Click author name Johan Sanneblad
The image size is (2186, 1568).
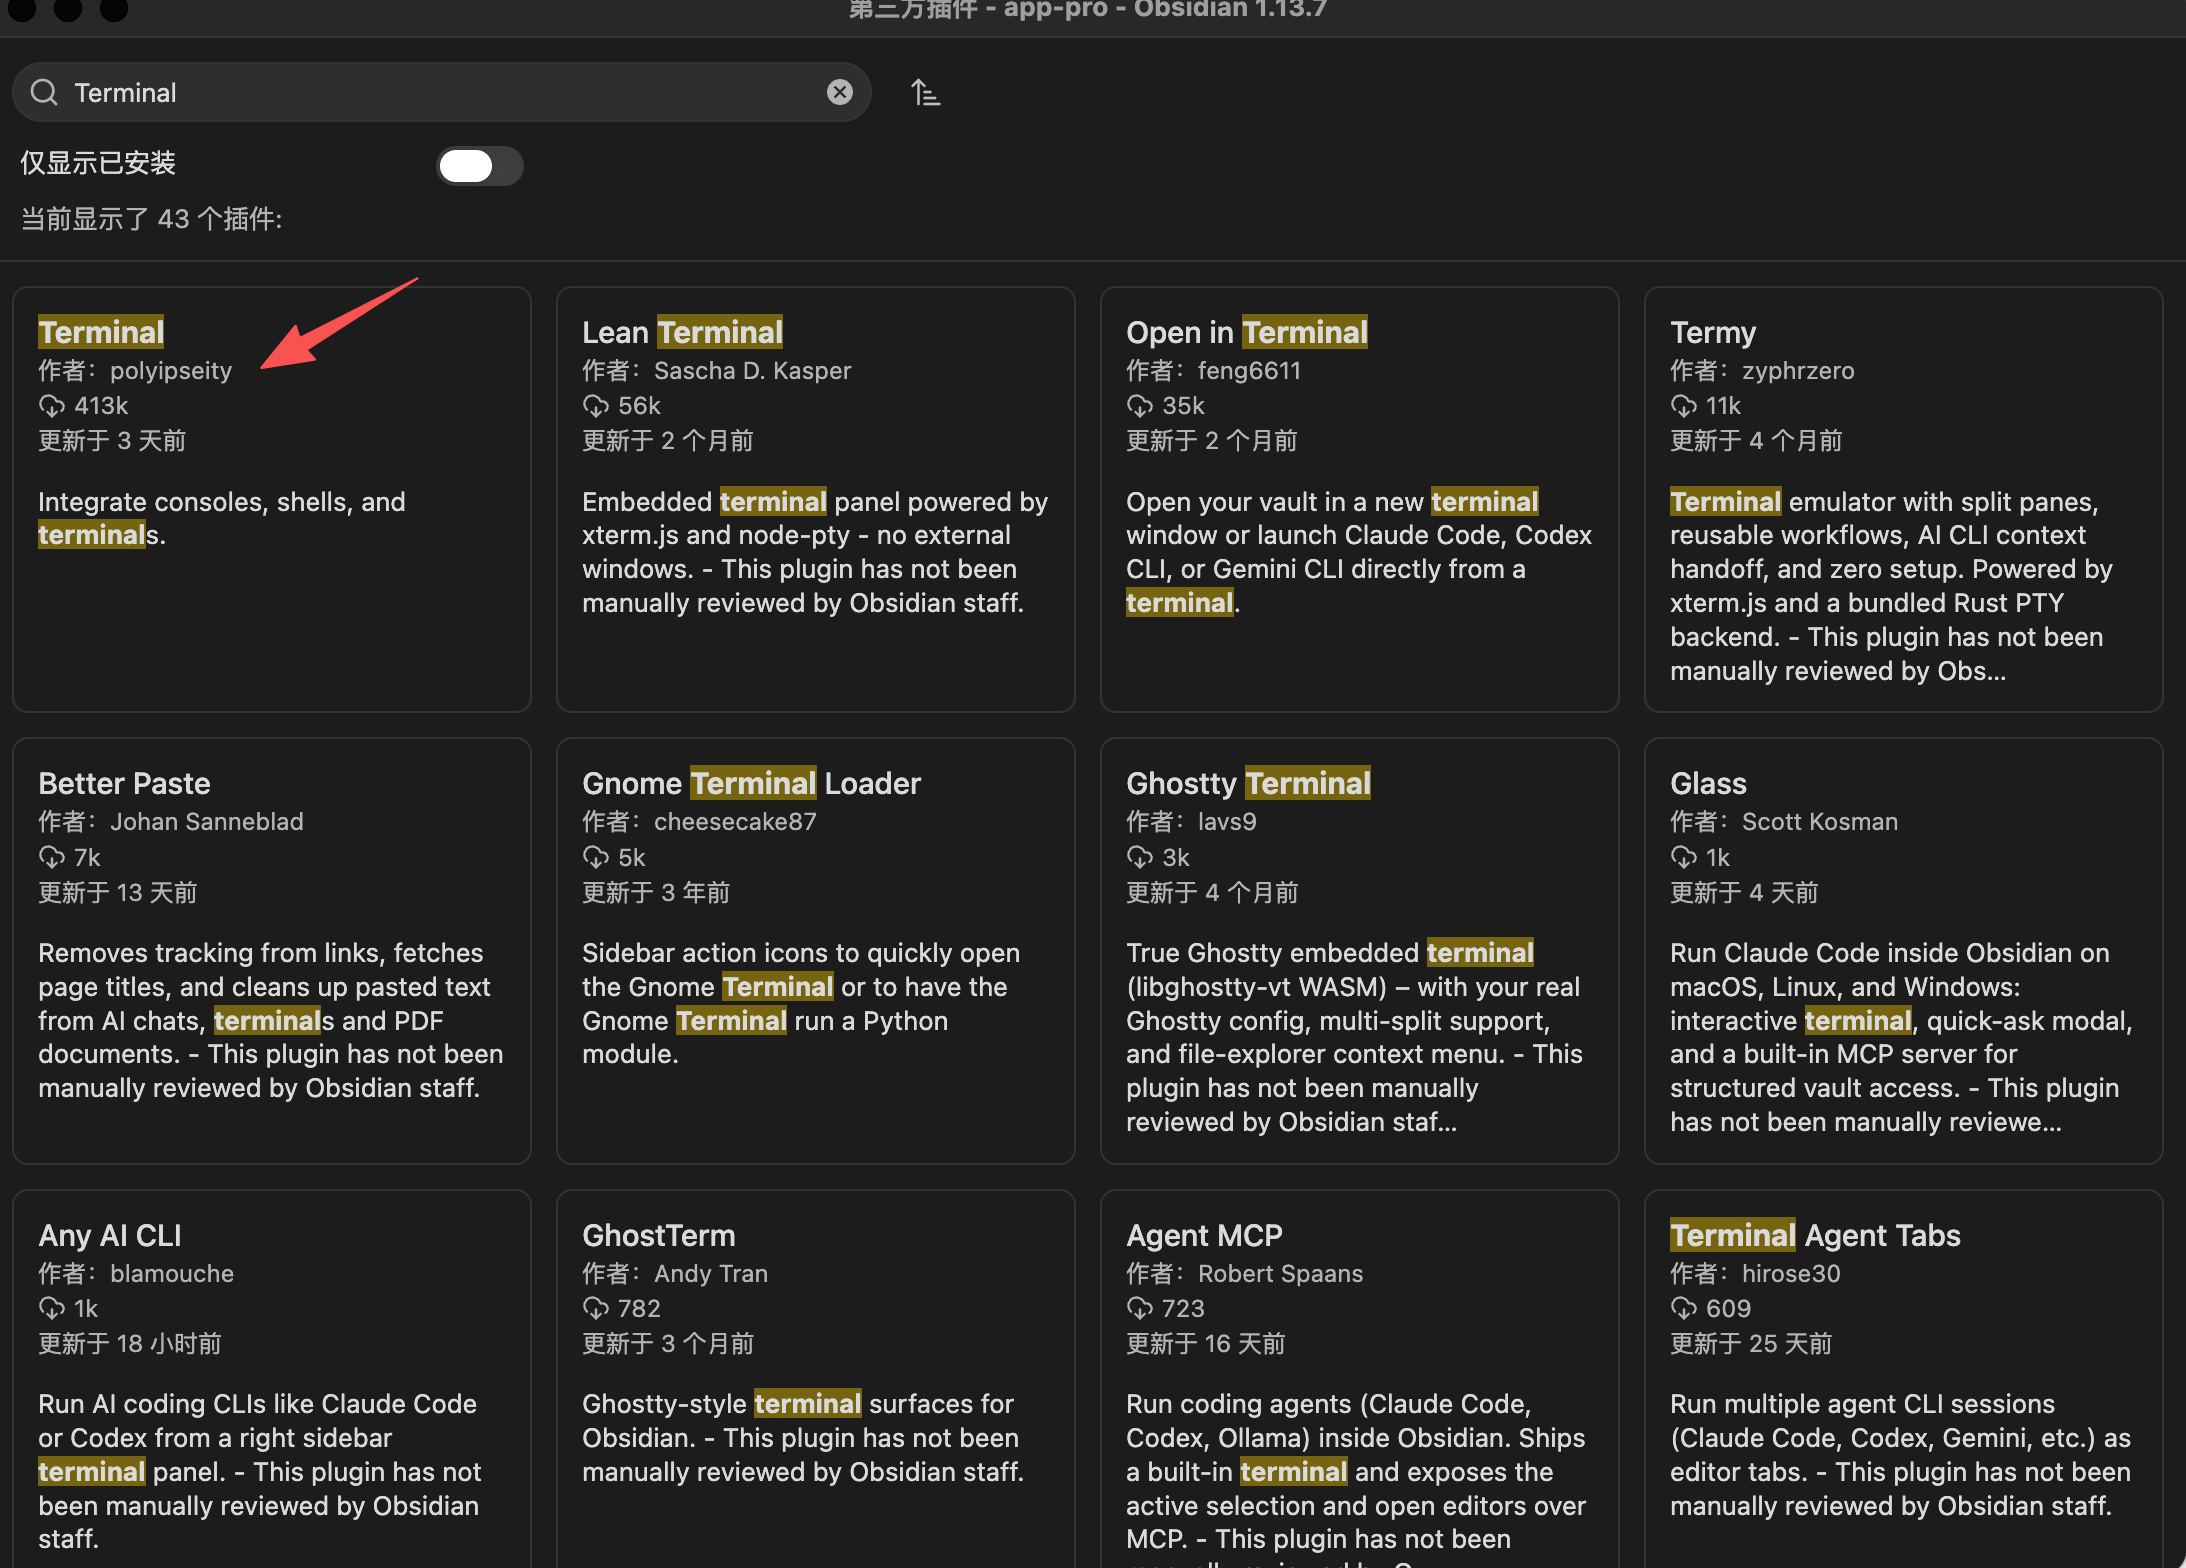coord(206,822)
